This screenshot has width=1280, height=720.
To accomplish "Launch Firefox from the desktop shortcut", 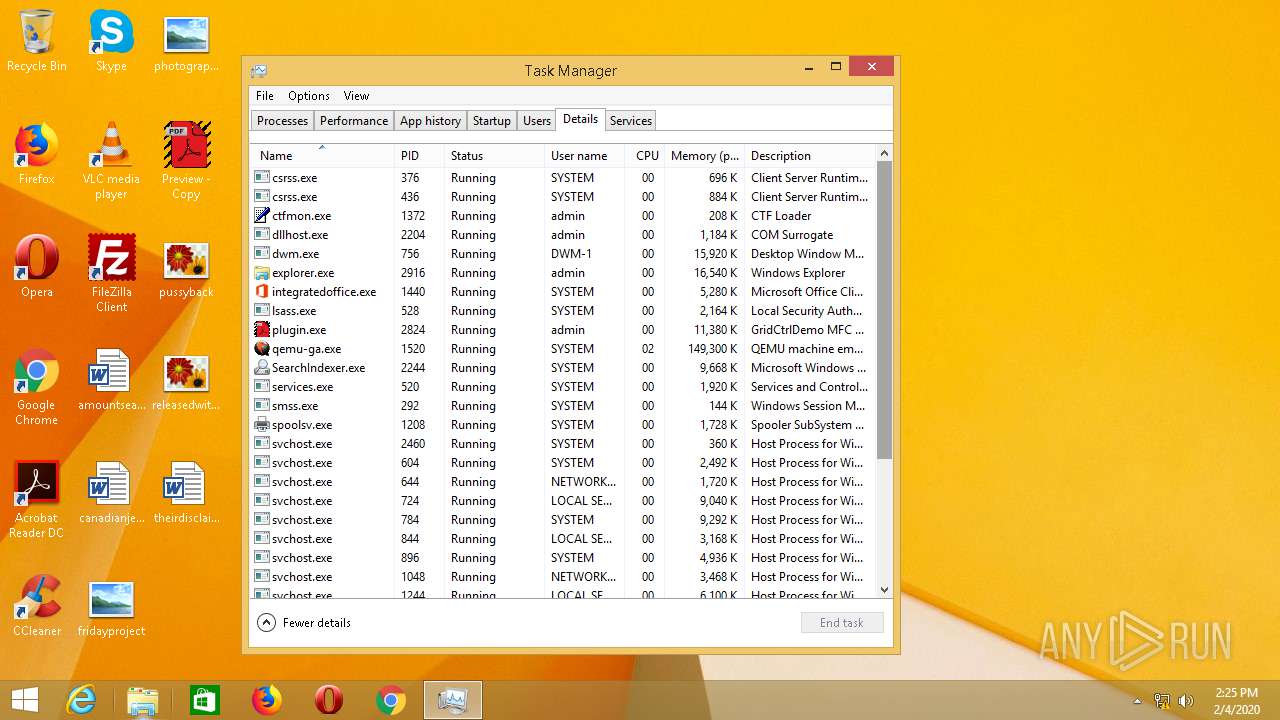I will click(x=36, y=154).
